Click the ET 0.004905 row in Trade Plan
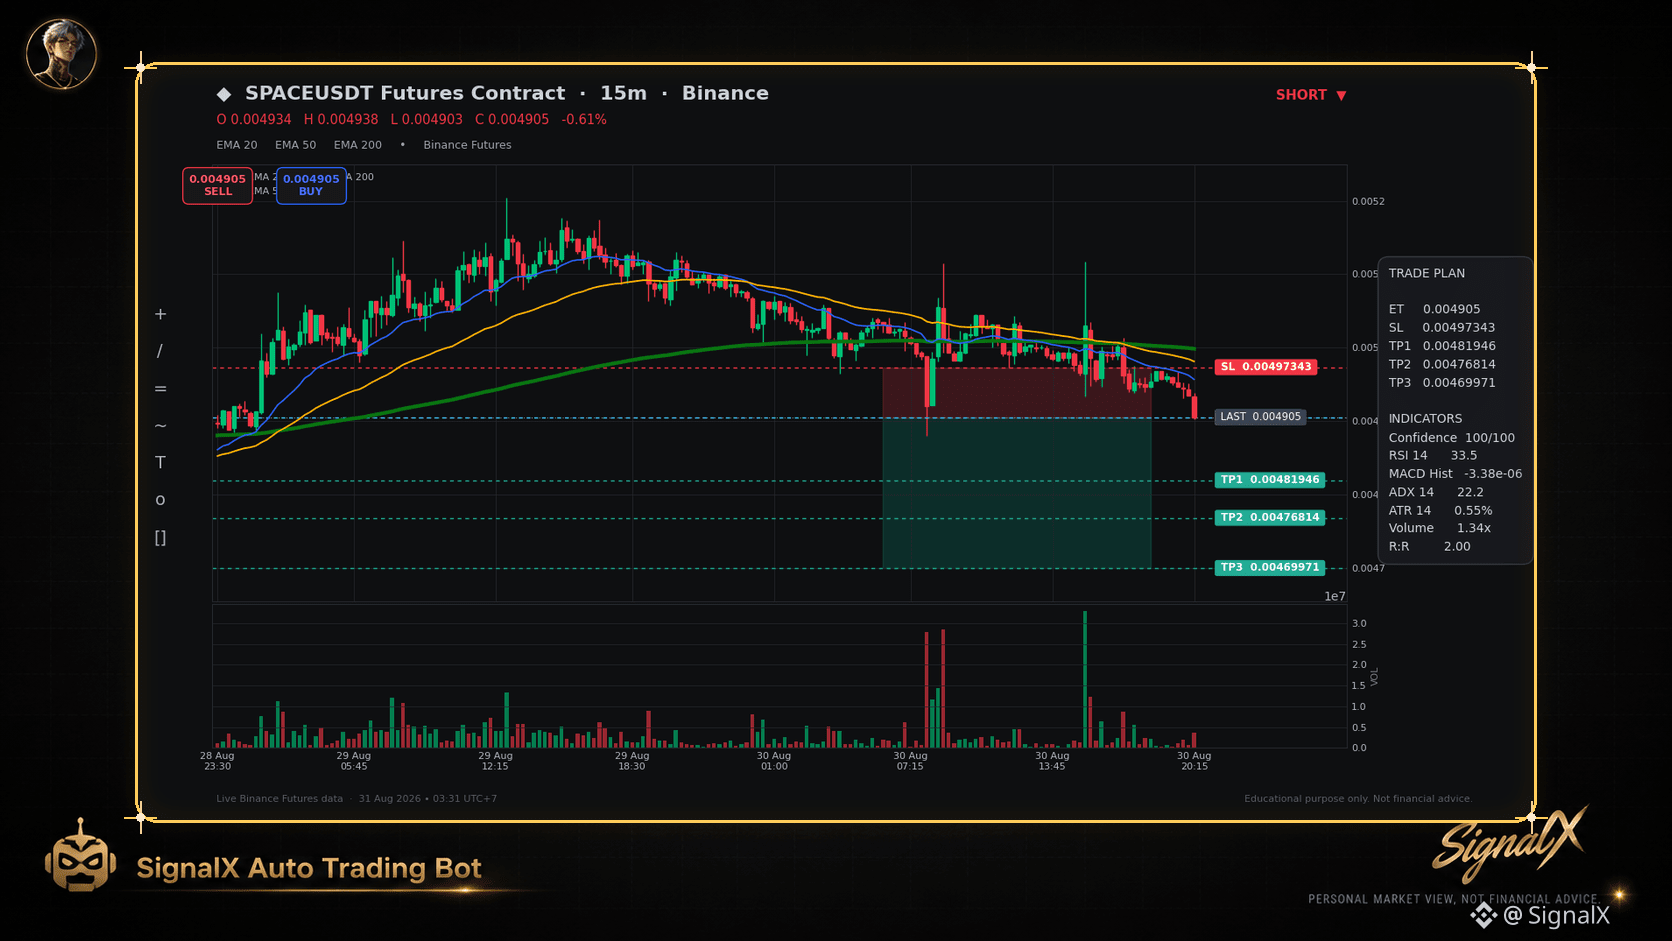The width and height of the screenshot is (1672, 941). pyautogui.click(x=1435, y=309)
